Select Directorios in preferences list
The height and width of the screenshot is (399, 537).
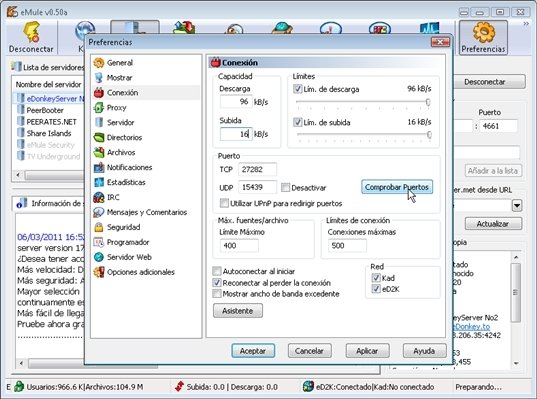pos(124,137)
